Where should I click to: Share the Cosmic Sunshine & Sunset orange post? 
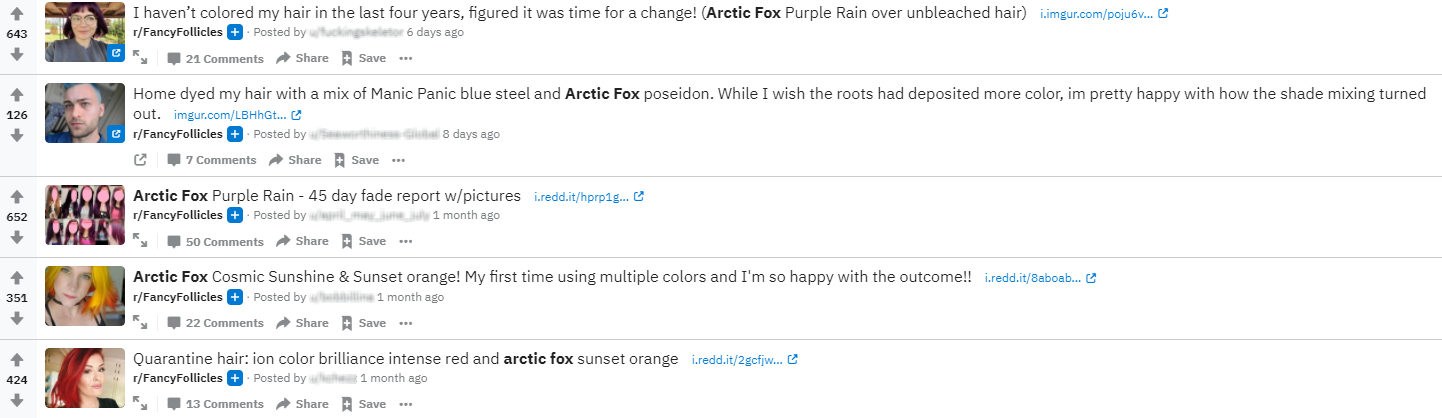click(302, 323)
